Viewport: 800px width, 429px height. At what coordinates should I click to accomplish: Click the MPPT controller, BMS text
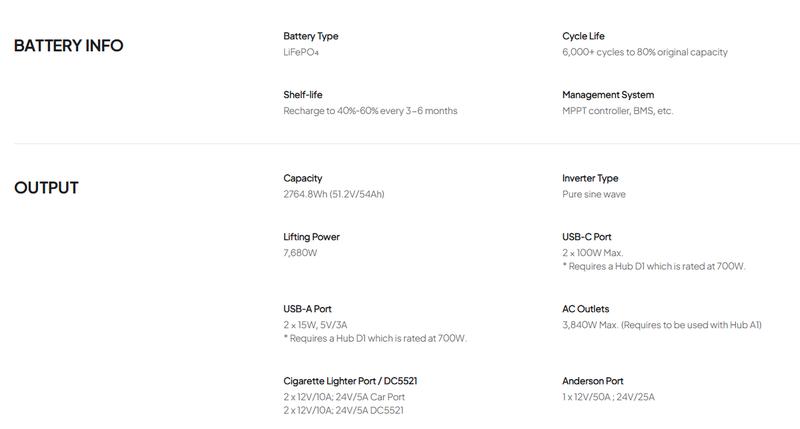click(x=618, y=111)
